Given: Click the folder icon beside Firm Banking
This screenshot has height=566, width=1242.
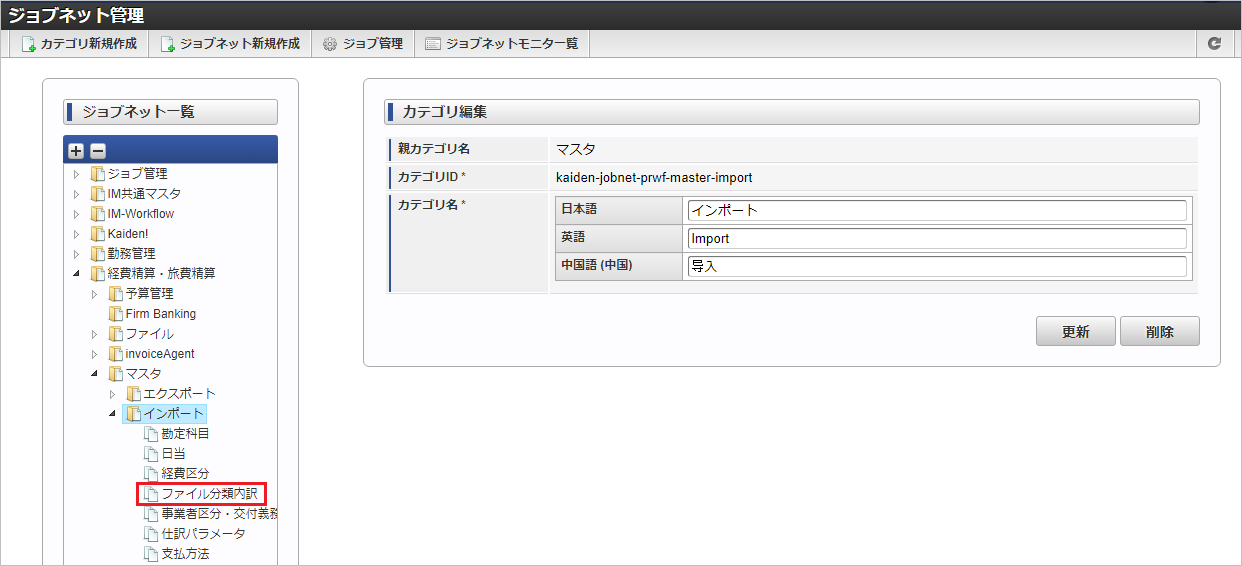Looking at the screenshot, I should [116, 314].
